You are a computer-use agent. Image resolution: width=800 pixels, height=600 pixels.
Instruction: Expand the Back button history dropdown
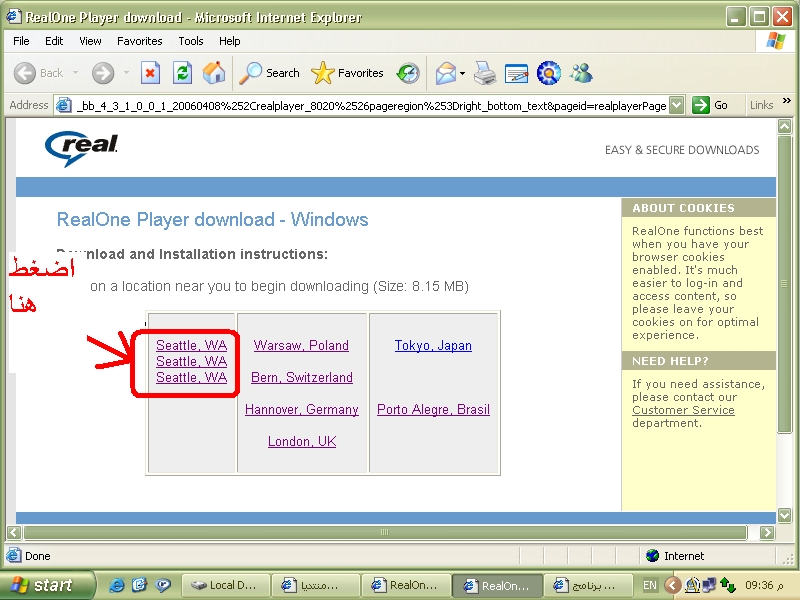[75, 73]
